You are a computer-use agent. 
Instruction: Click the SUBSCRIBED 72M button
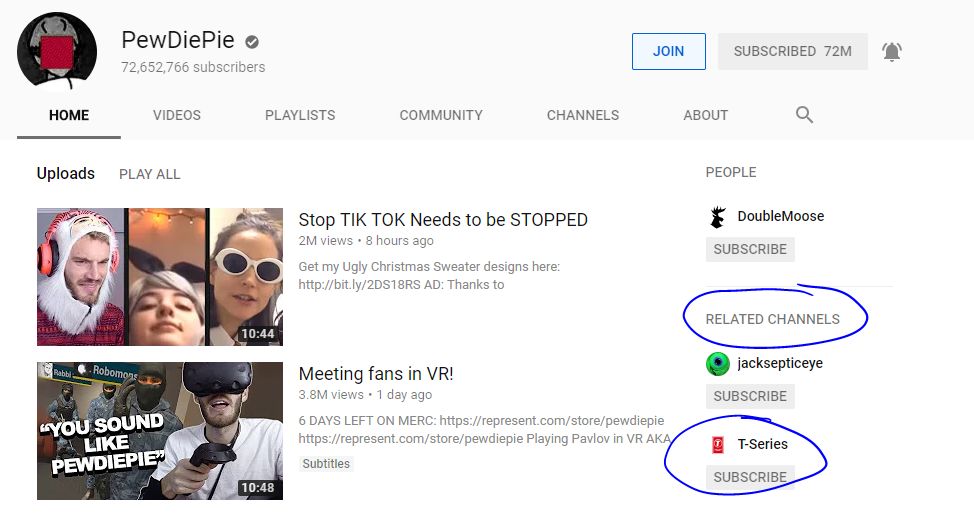792,52
